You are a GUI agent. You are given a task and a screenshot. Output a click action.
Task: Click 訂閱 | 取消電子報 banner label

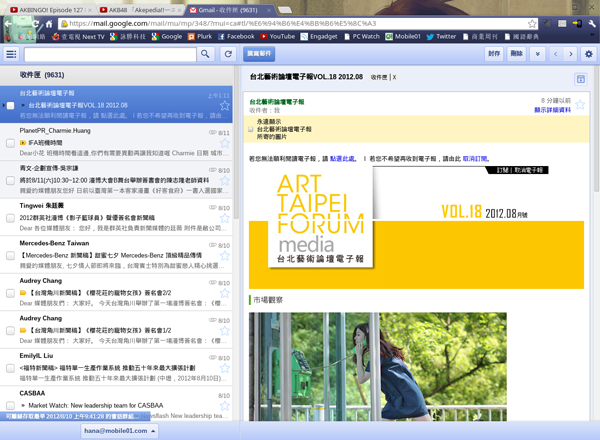tap(519, 170)
